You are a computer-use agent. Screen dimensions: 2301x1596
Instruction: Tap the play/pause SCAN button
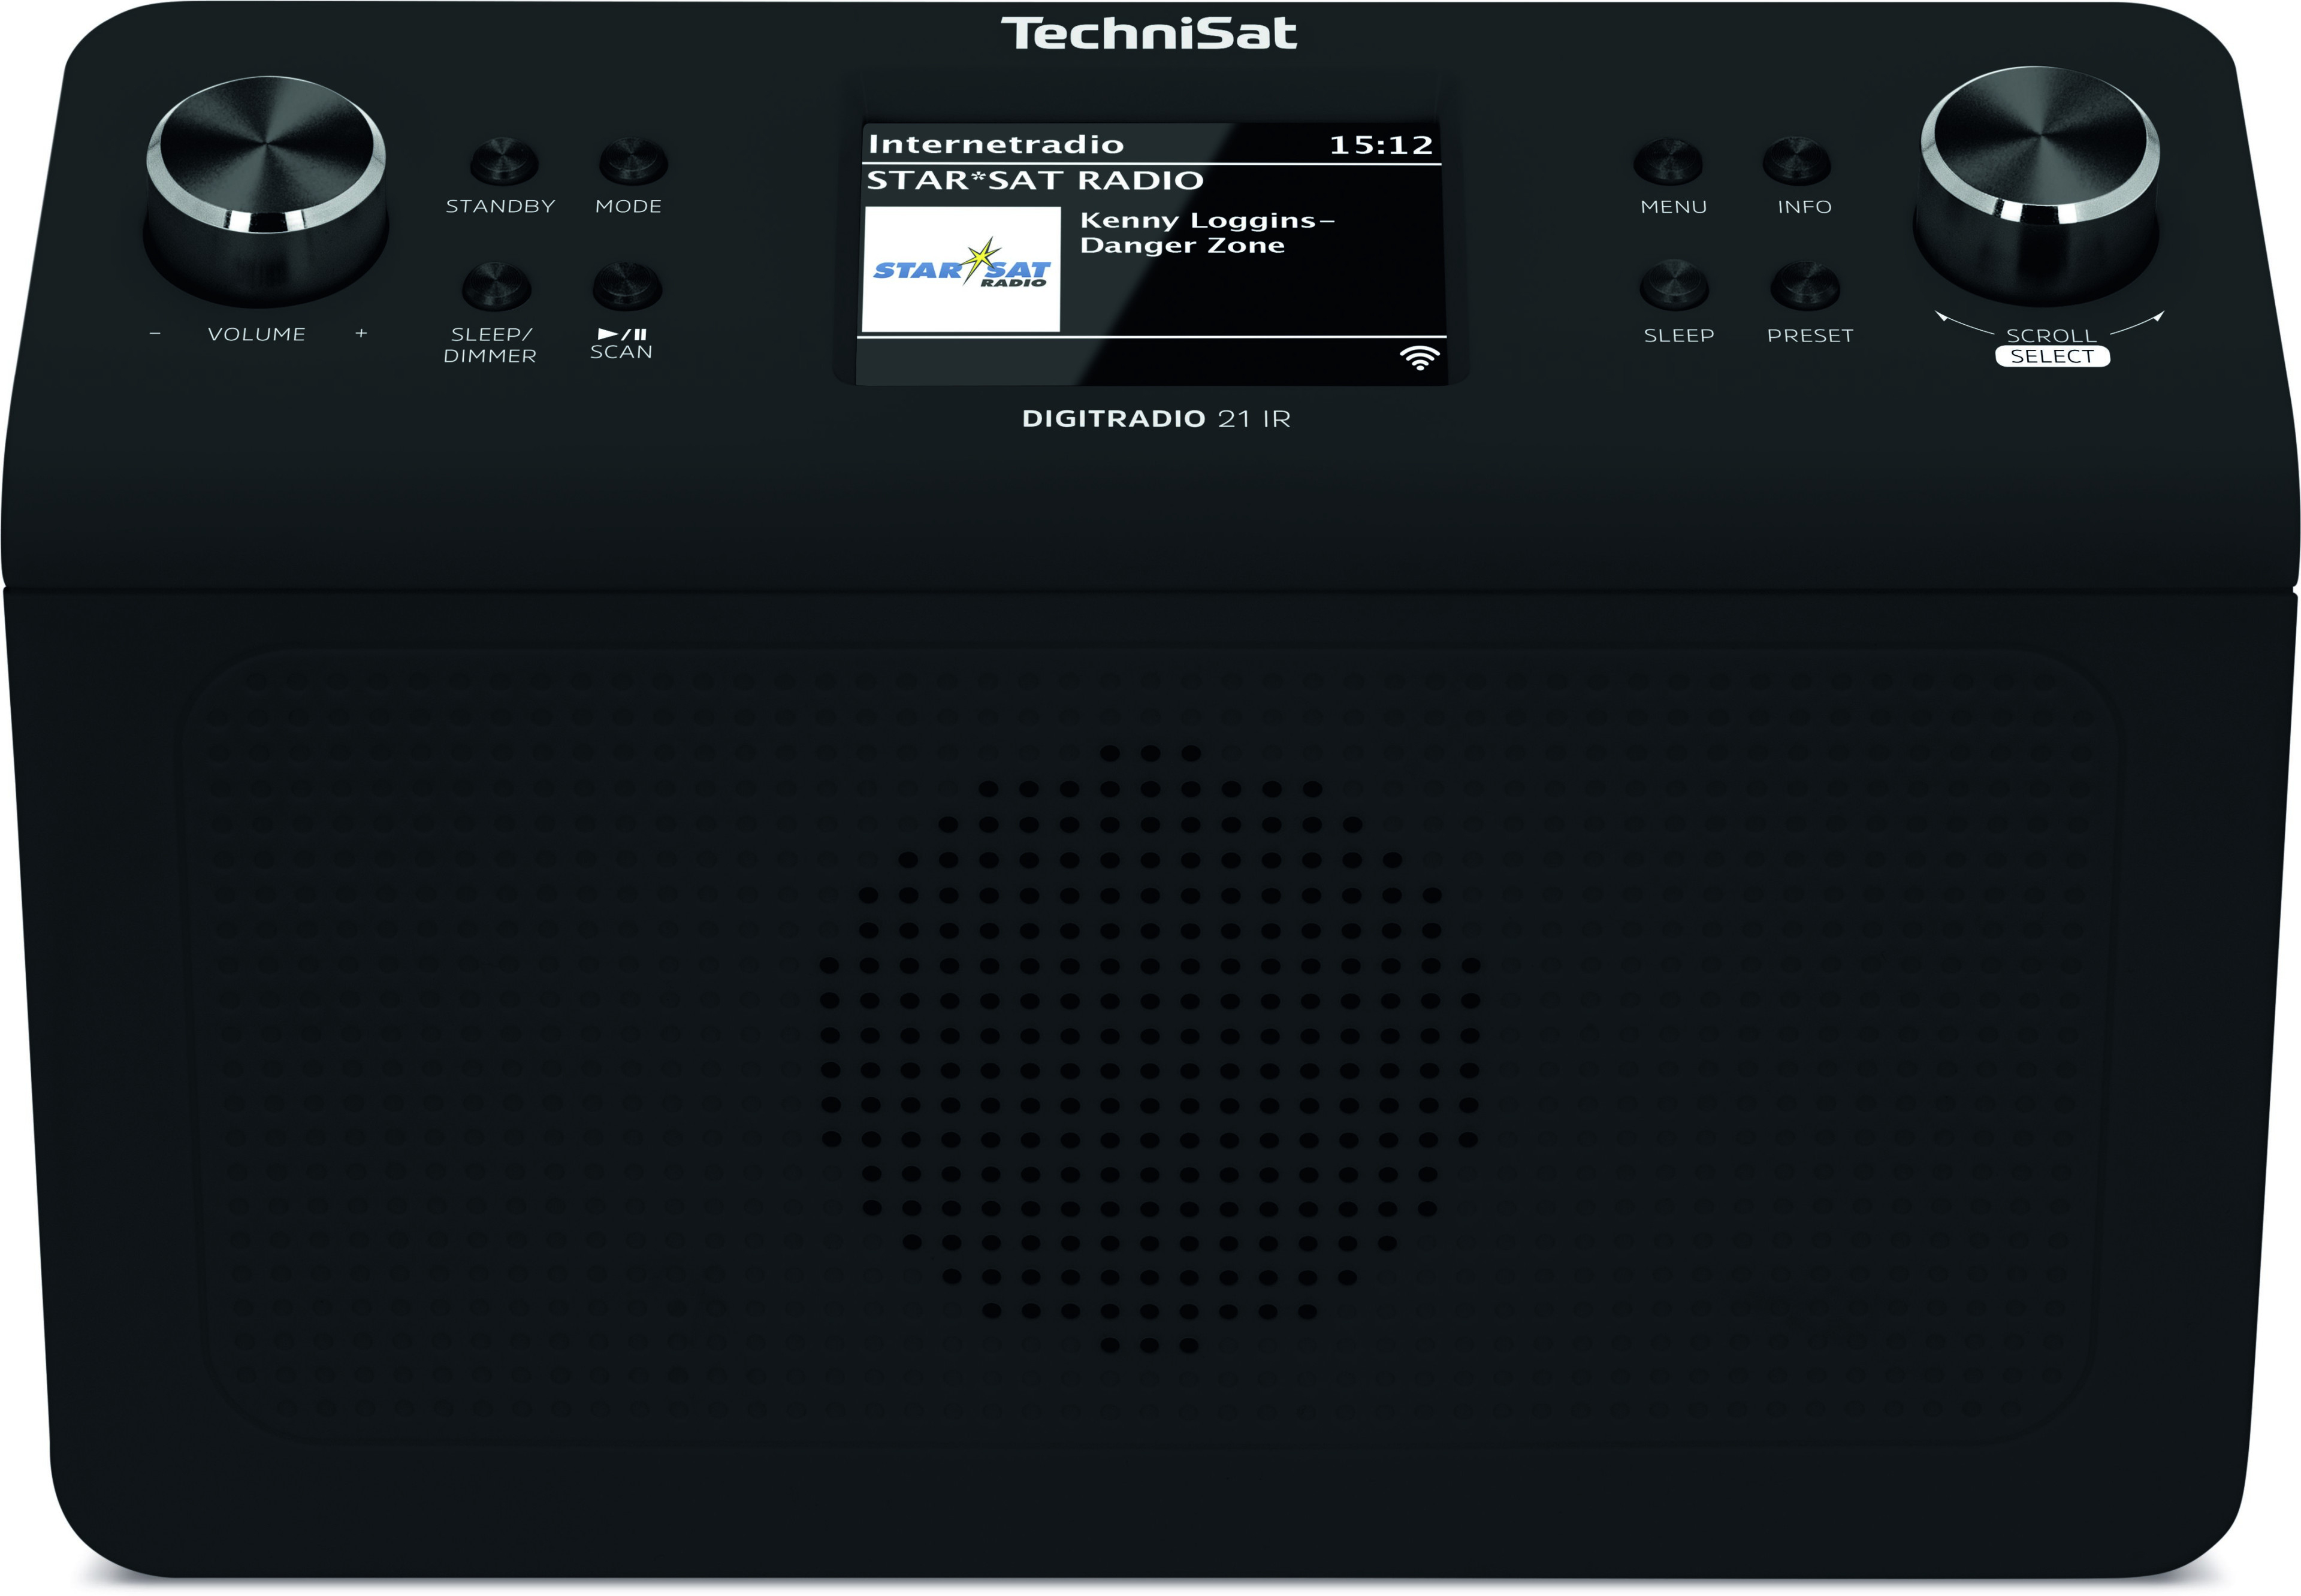[x=627, y=286]
